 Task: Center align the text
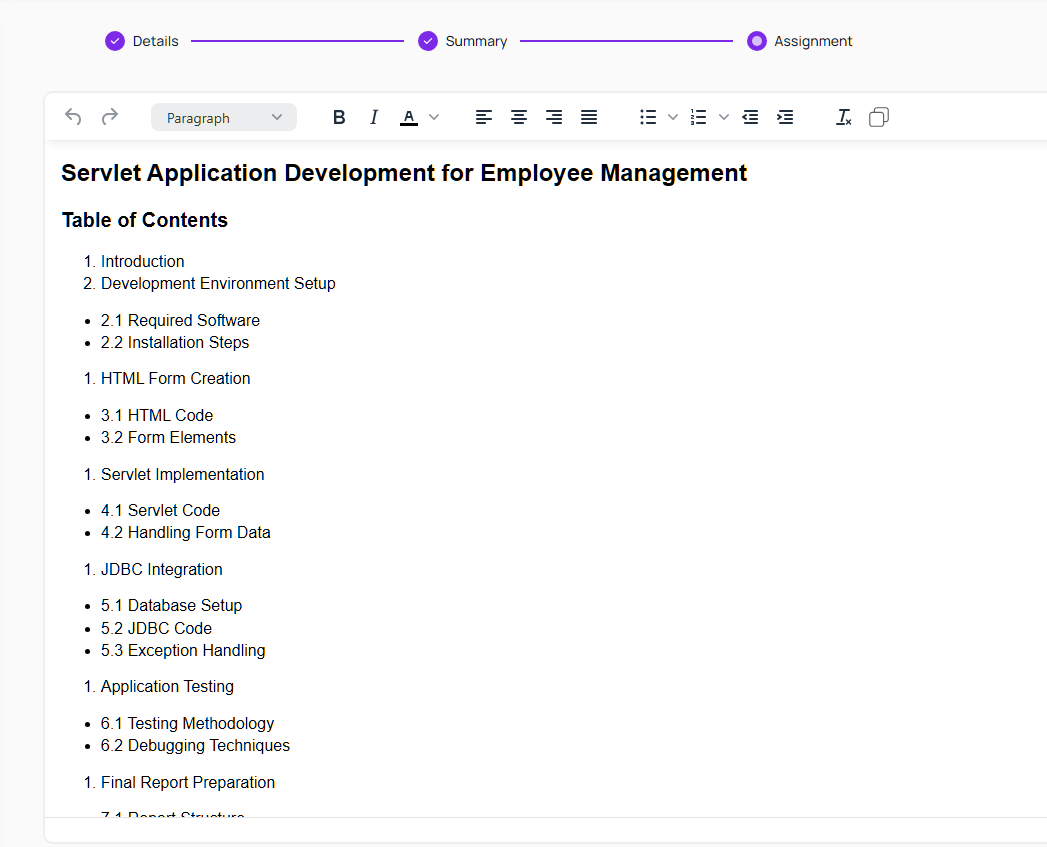[x=519, y=117]
